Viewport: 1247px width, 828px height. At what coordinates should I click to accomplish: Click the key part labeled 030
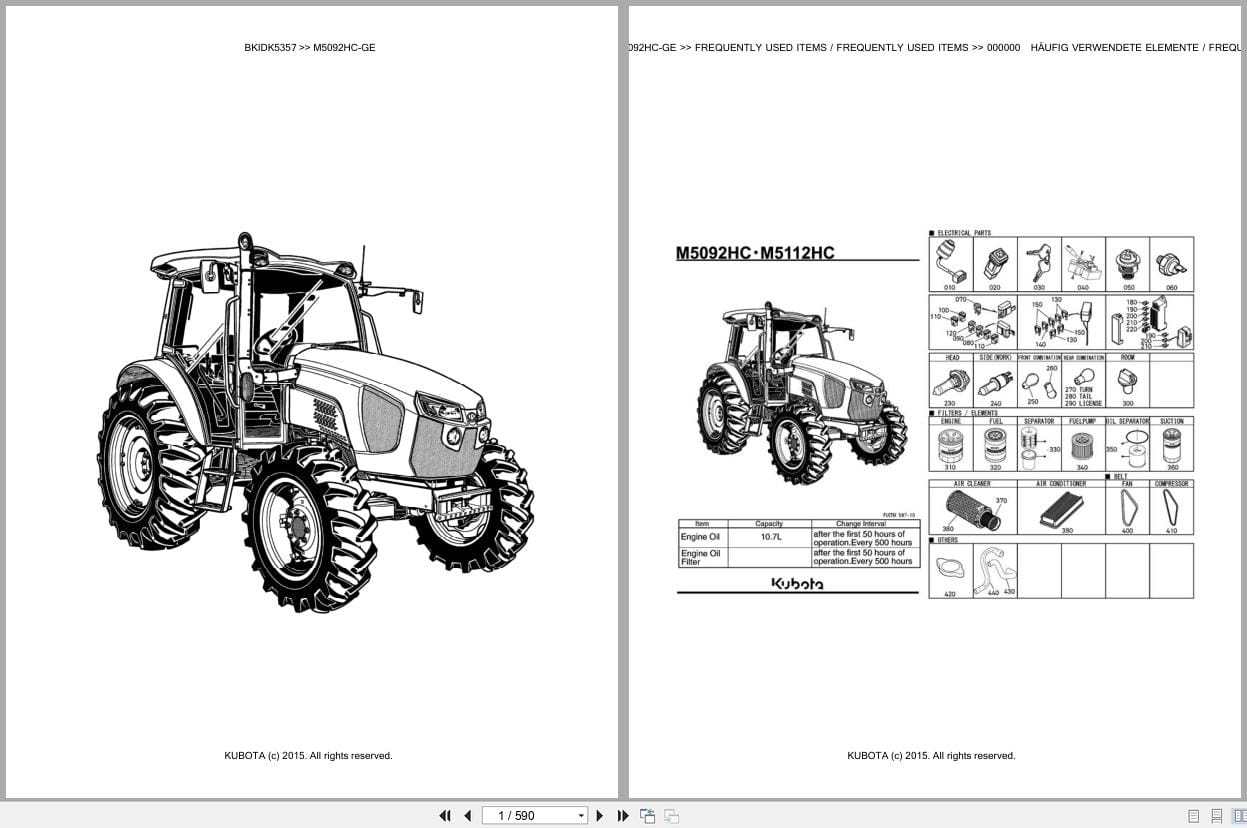click(1039, 264)
